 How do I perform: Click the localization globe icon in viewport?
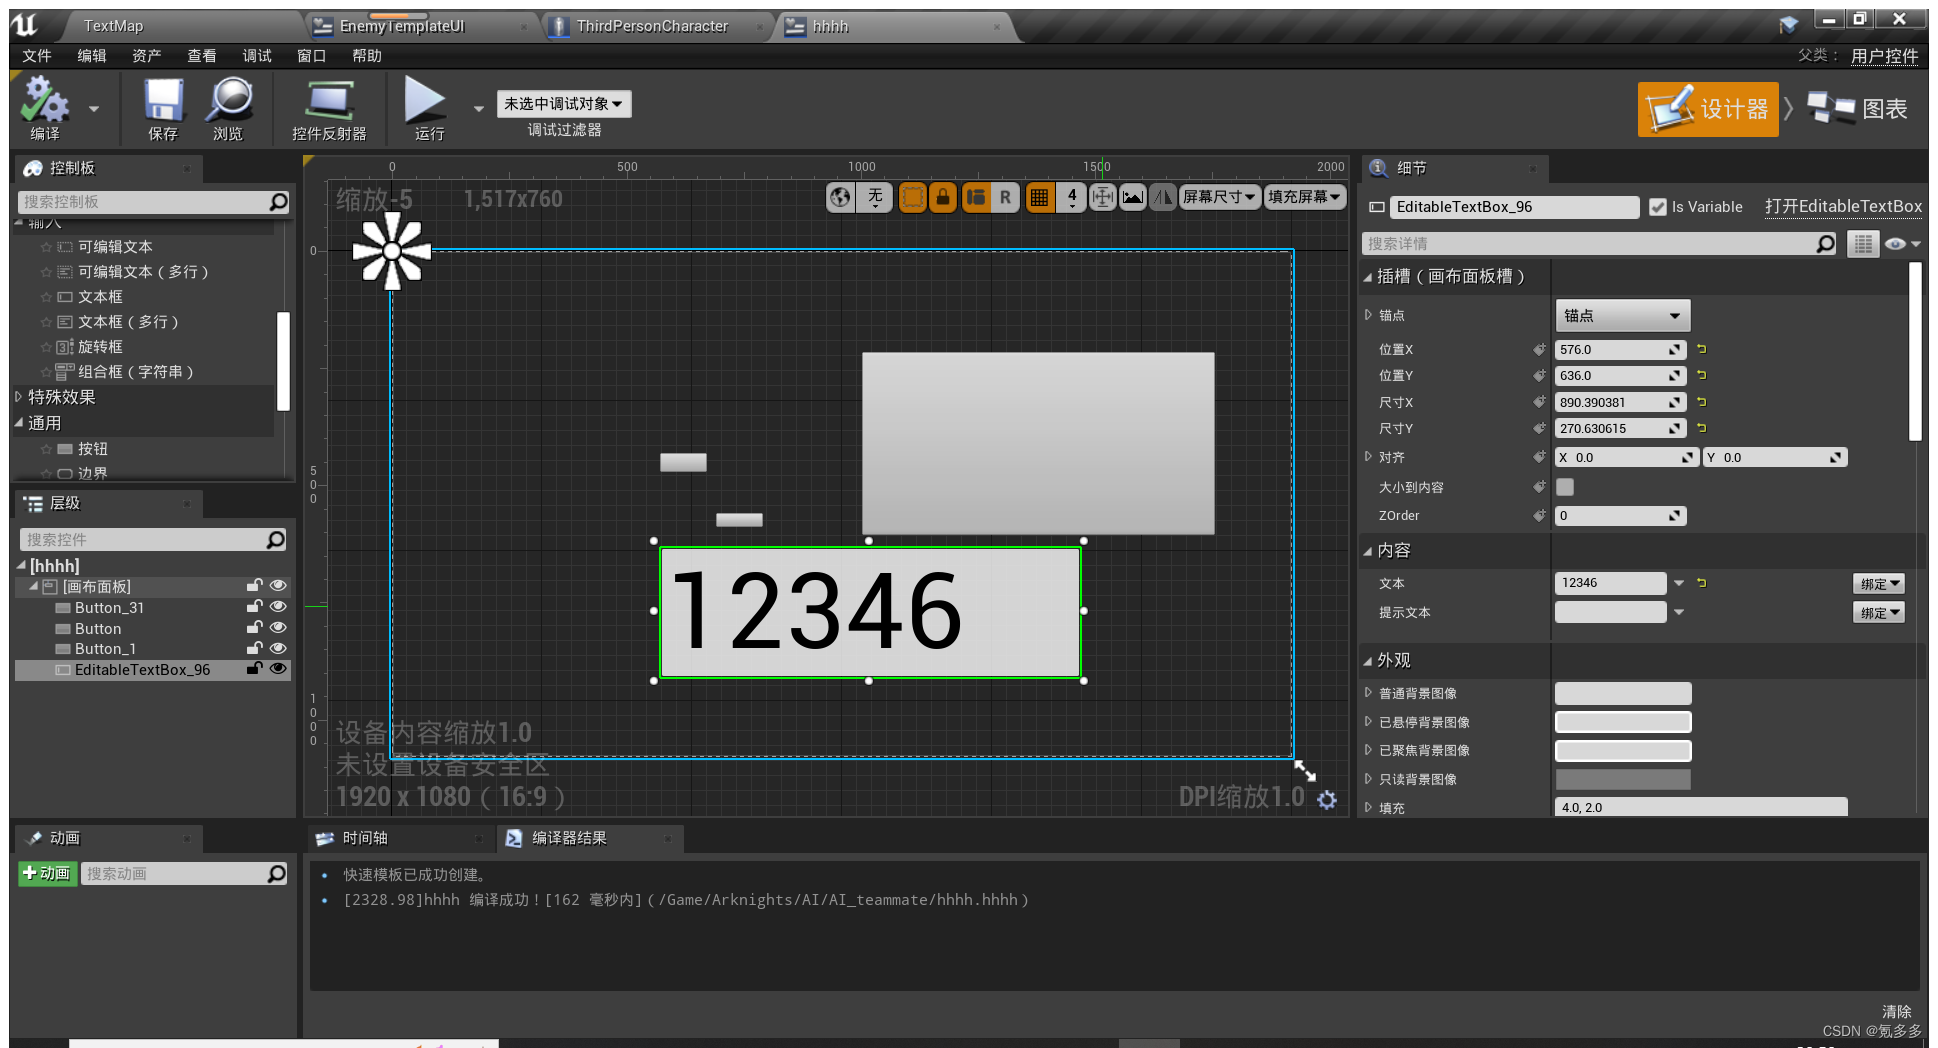point(840,197)
